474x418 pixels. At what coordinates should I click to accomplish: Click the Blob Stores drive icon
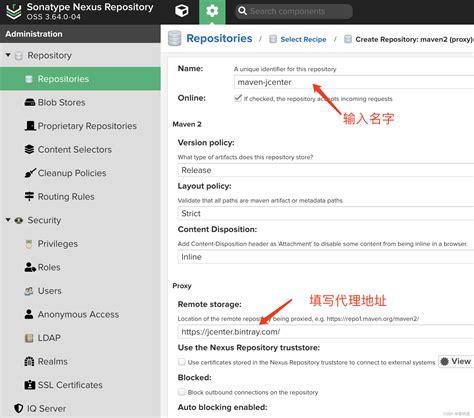pos(30,102)
